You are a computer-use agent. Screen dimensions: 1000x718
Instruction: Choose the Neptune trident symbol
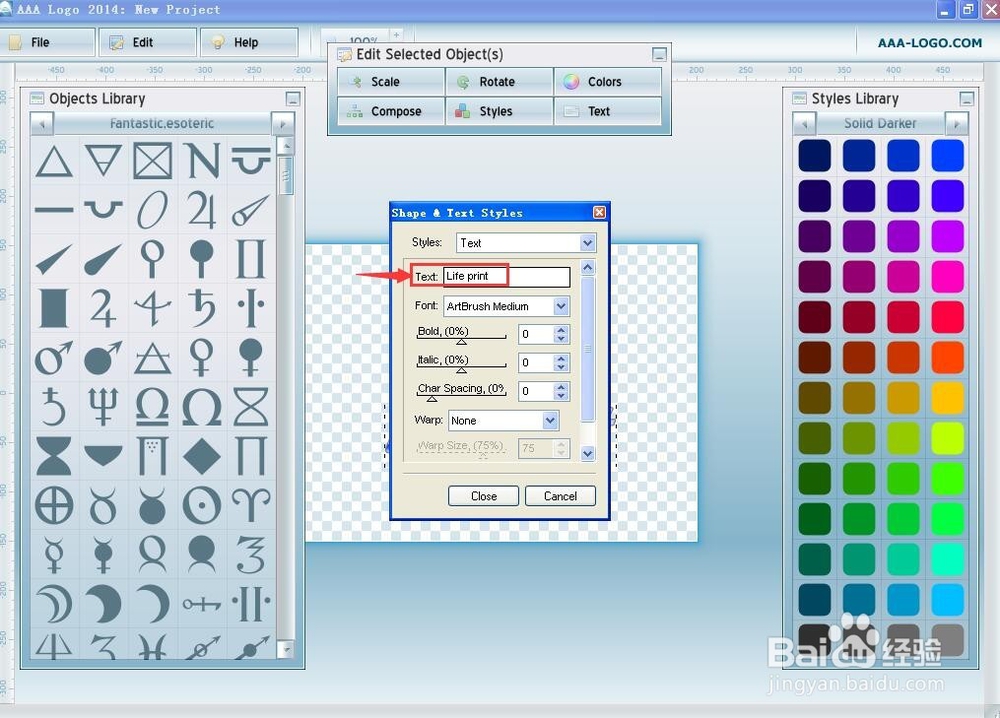[x=103, y=407]
